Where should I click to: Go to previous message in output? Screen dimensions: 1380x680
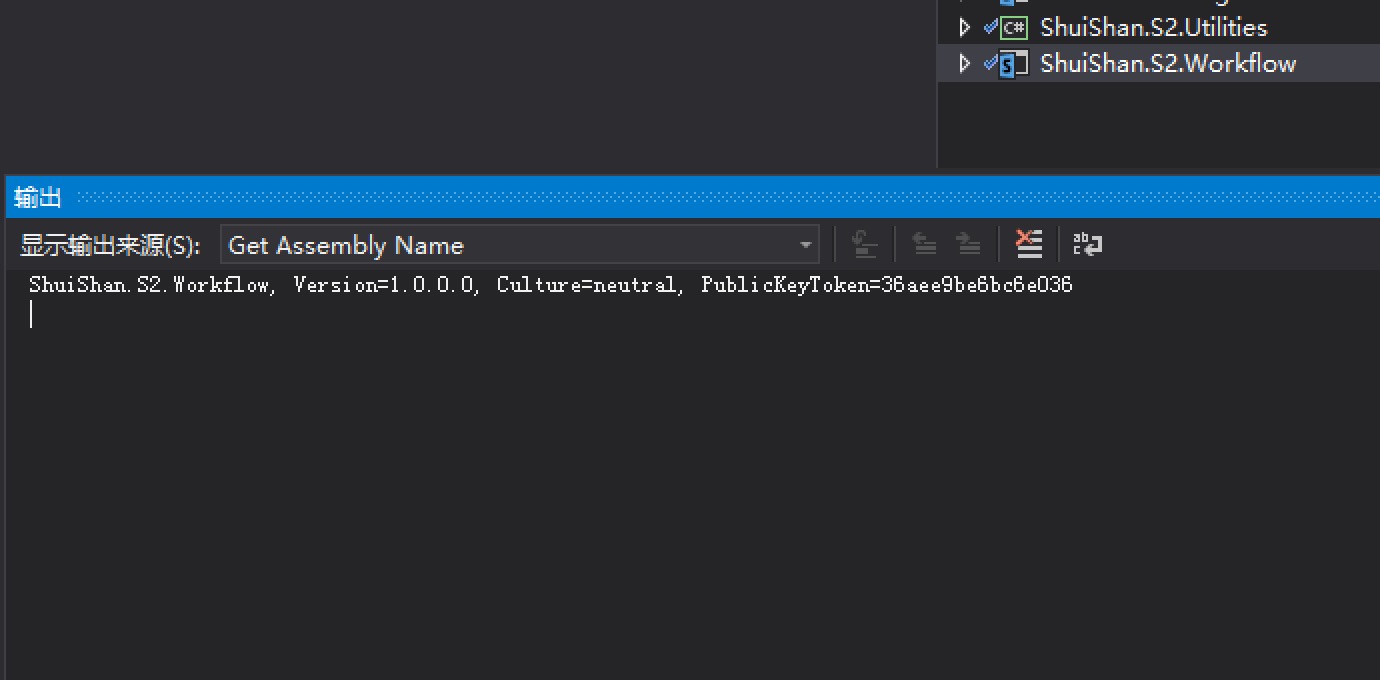pyautogui.click(x=925, y=244)
